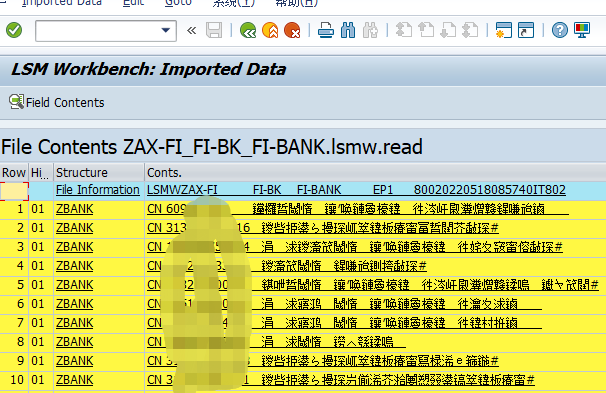Collapse command field with double chevron
Image resolution: width=606 pixels, height=393 pixels.
coord(191,30)
